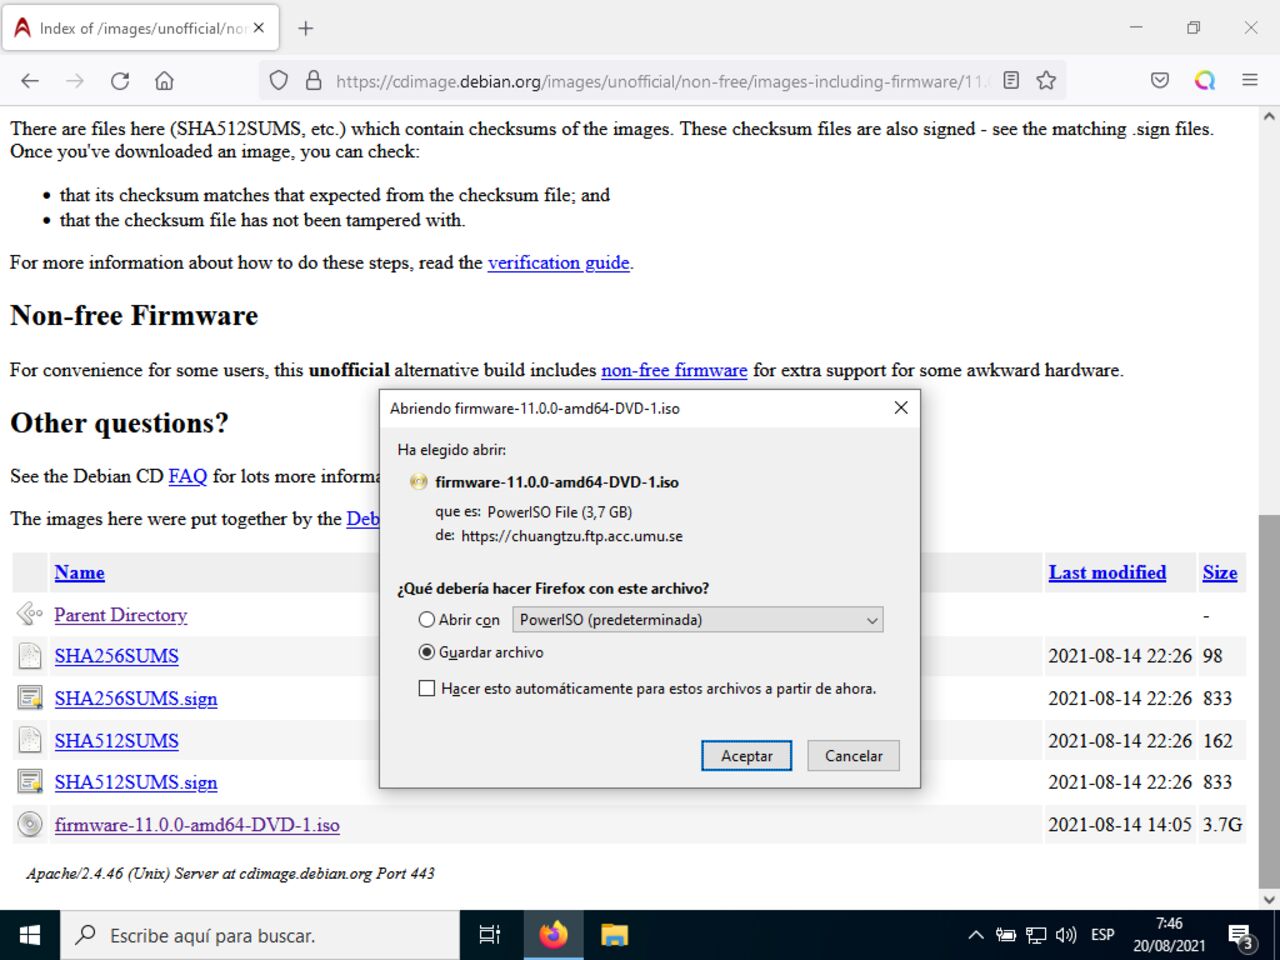This screenshot has width=1280, height=960.
Task: Expand the PowerISO (predeterminada) dropdown
Action: pos(698,620)
